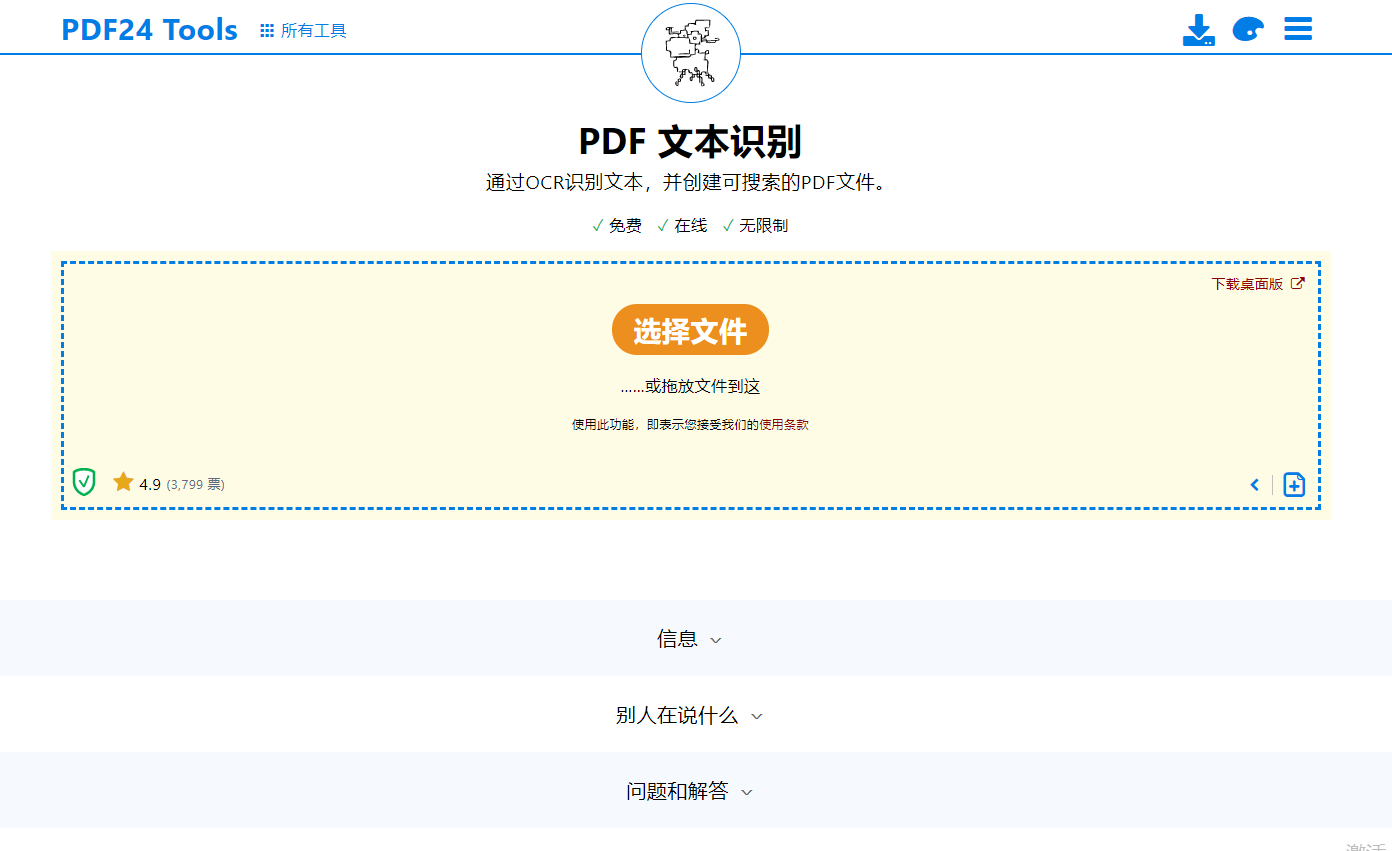Click the green security shield icon
Image resolution: width=1392 pixels, height=851 pixels.
click(x=84, y=482)
